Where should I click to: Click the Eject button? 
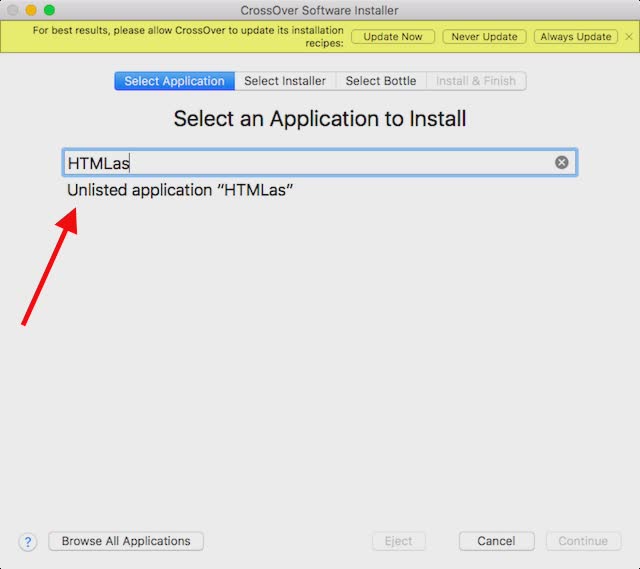pyautogui.click(x=398, y=541)
